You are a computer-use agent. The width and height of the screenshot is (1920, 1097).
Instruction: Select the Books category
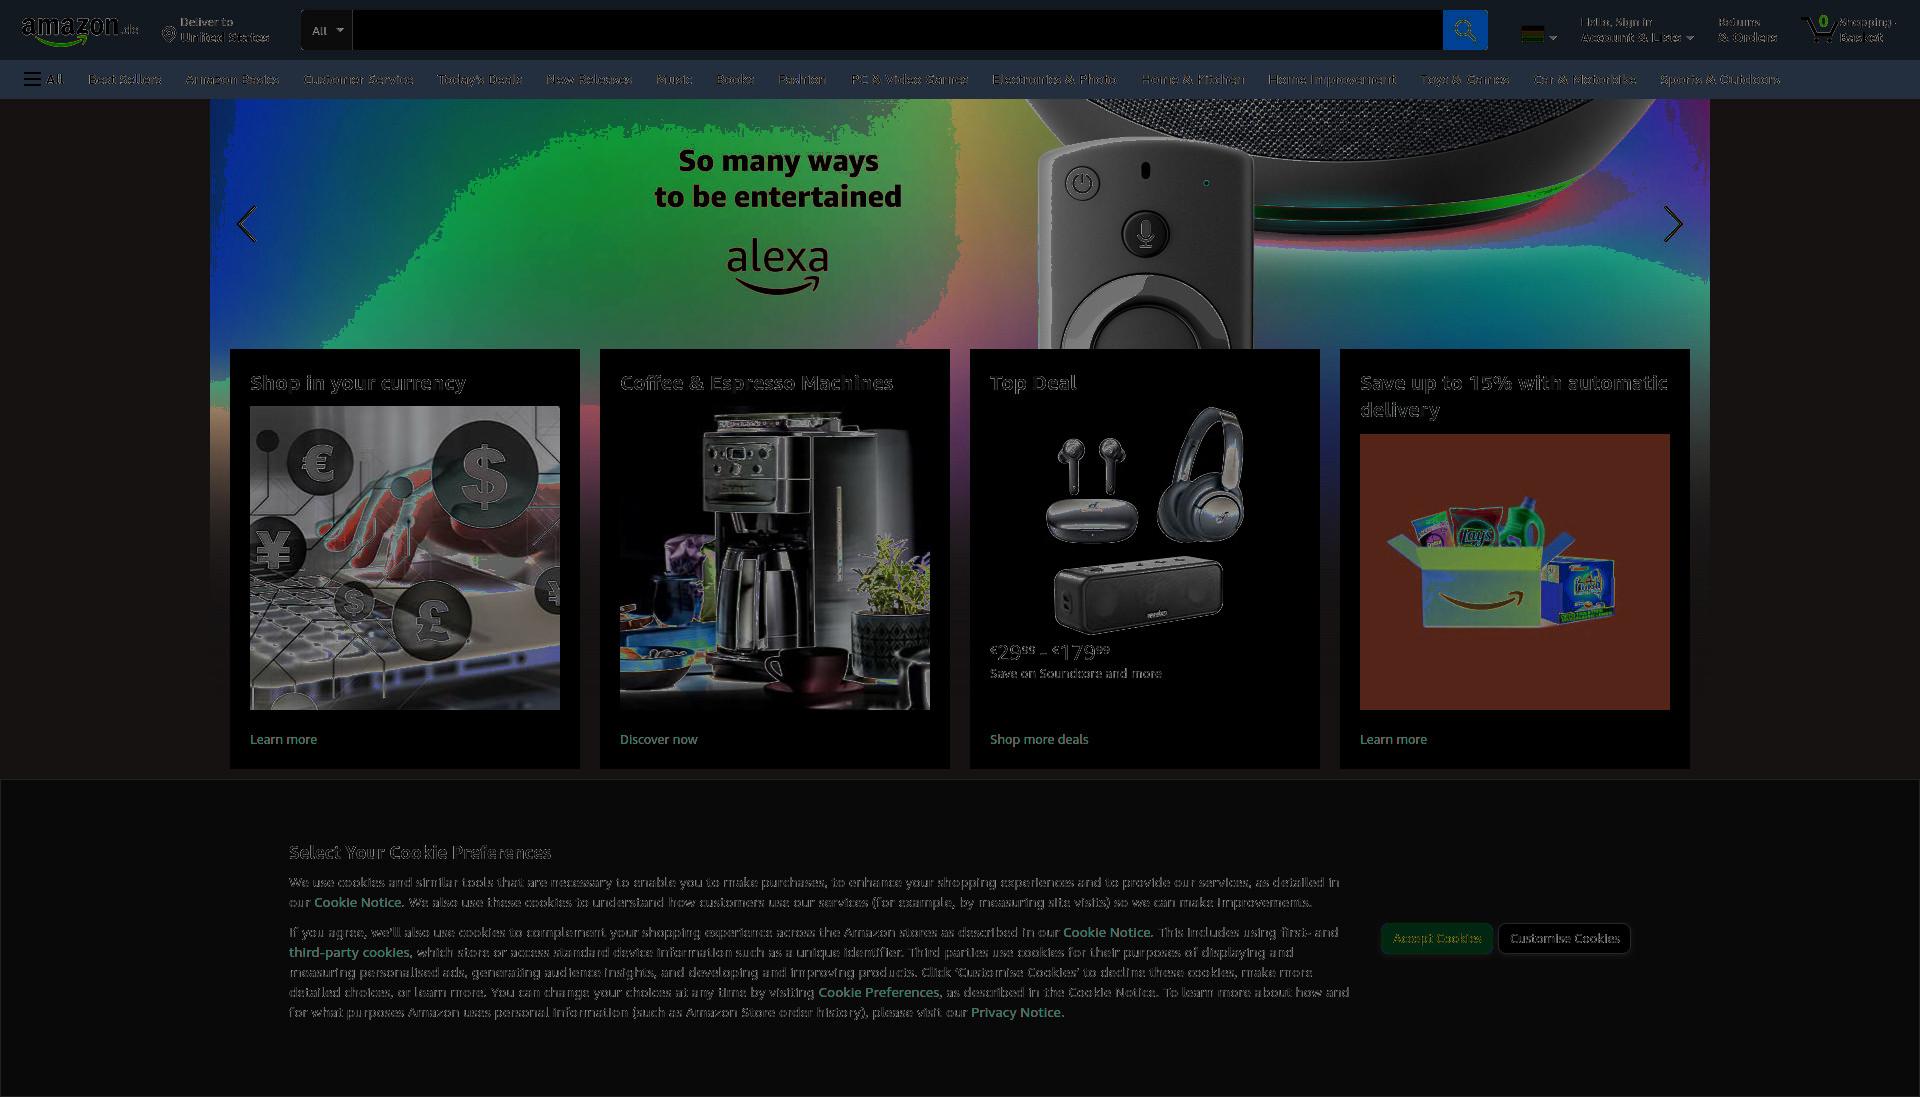[735, 79]
